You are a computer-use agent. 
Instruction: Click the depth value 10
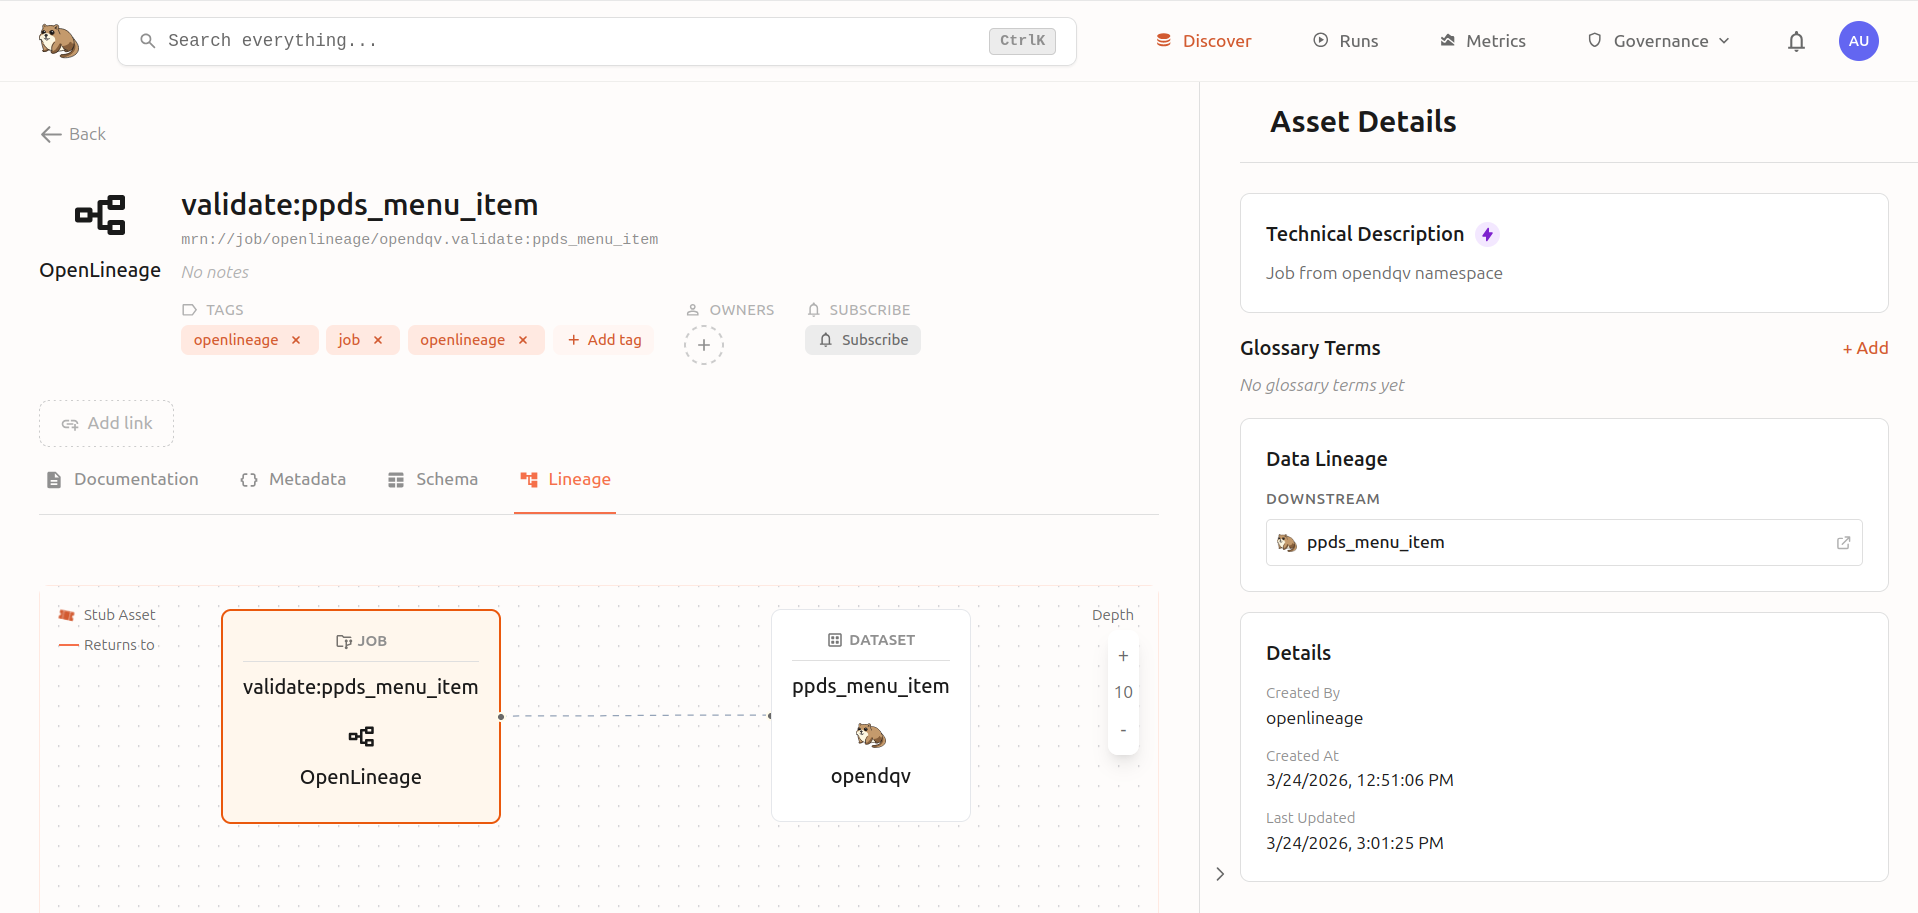pyautogui.click(x=1123, y=692)
